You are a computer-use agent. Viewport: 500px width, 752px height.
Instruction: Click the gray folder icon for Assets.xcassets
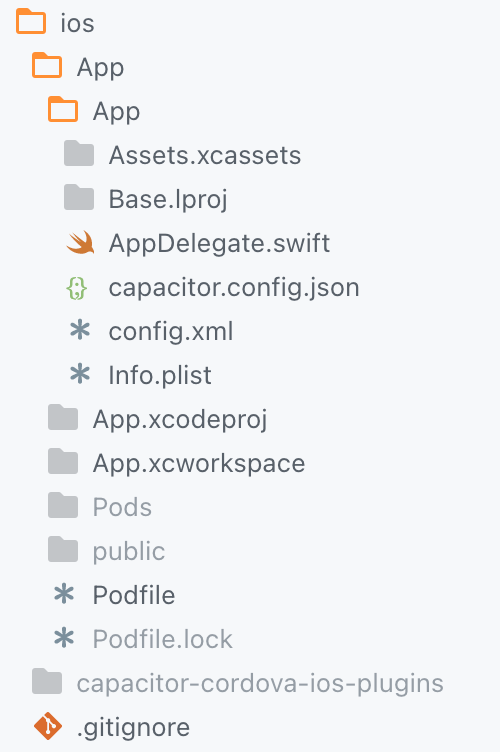pyautogui.click(x=79, y=153)
